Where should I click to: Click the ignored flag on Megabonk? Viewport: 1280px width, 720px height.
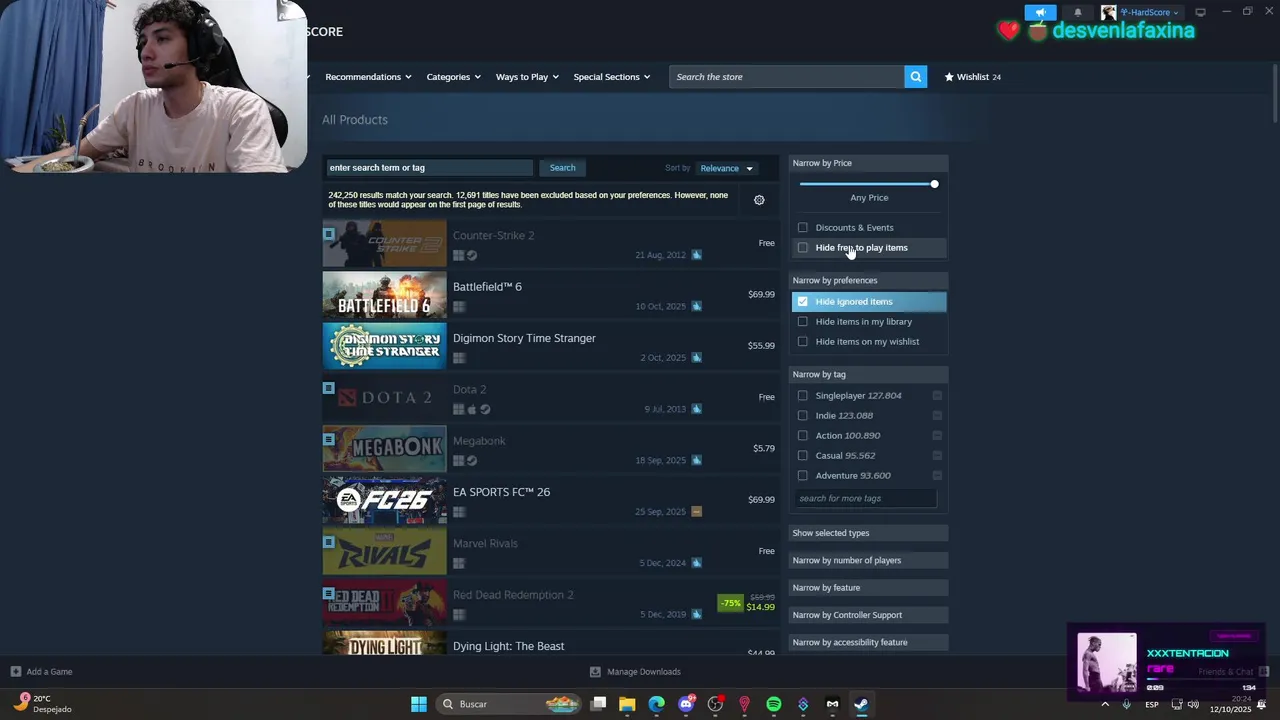(328, 439)
